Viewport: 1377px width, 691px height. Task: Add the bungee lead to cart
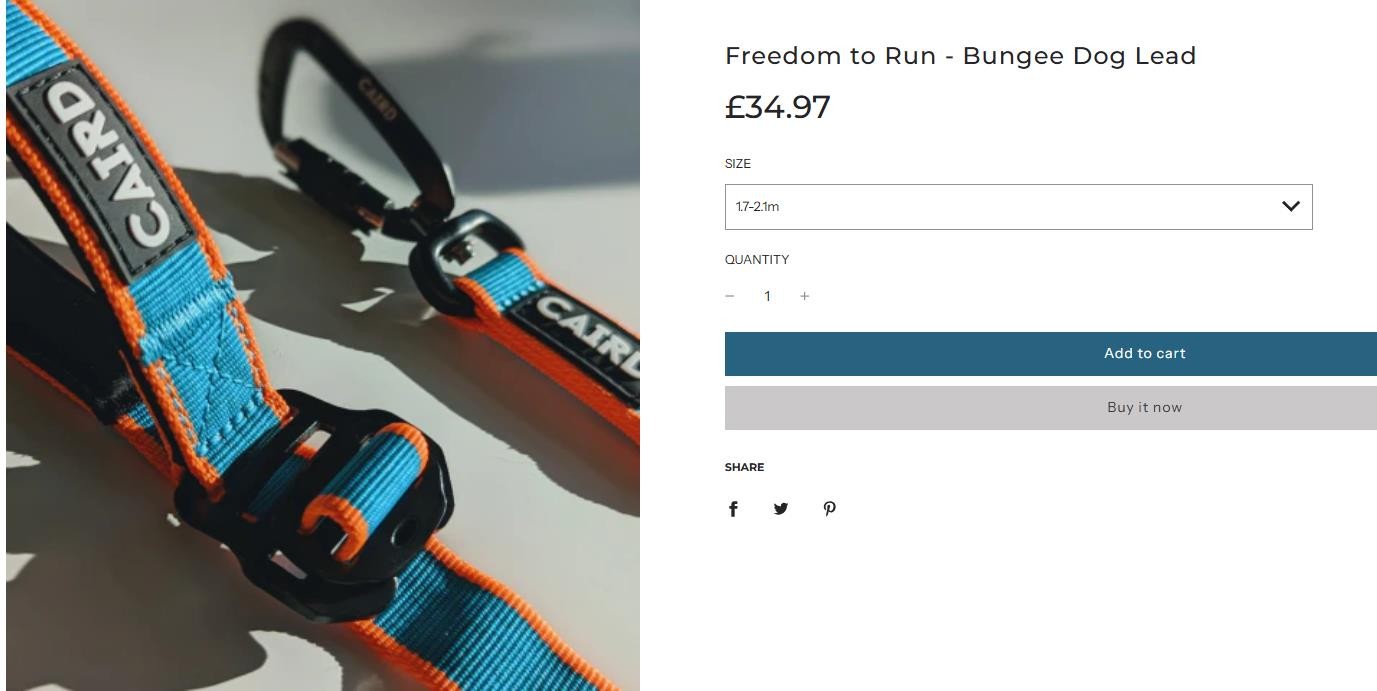[1051, 354]
